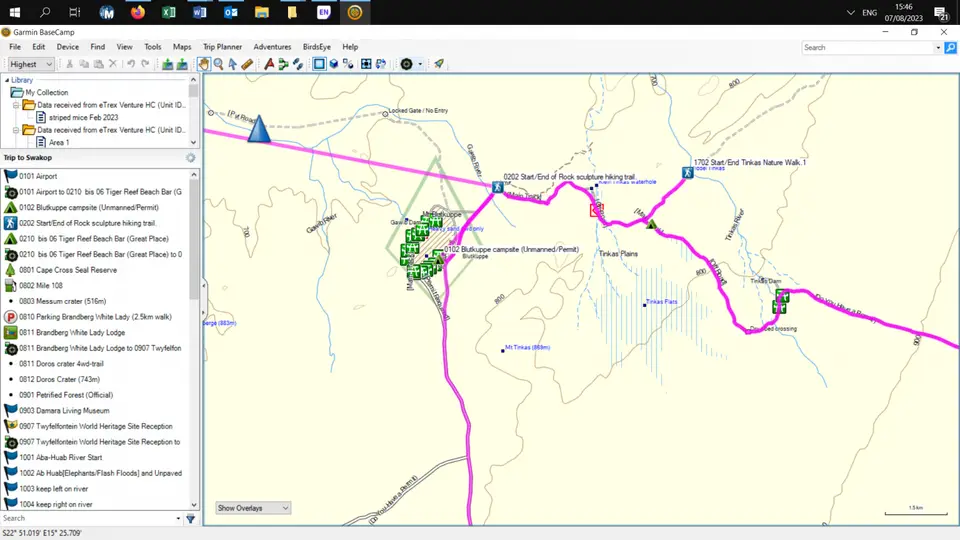Open the Show Overlays dropdown
The width and height of the screenshot is (960, 540).
coord(253,508)
